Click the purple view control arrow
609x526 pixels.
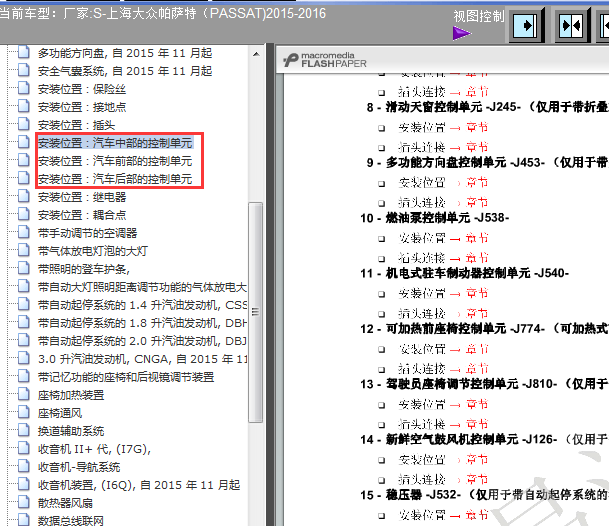point(461,33)
